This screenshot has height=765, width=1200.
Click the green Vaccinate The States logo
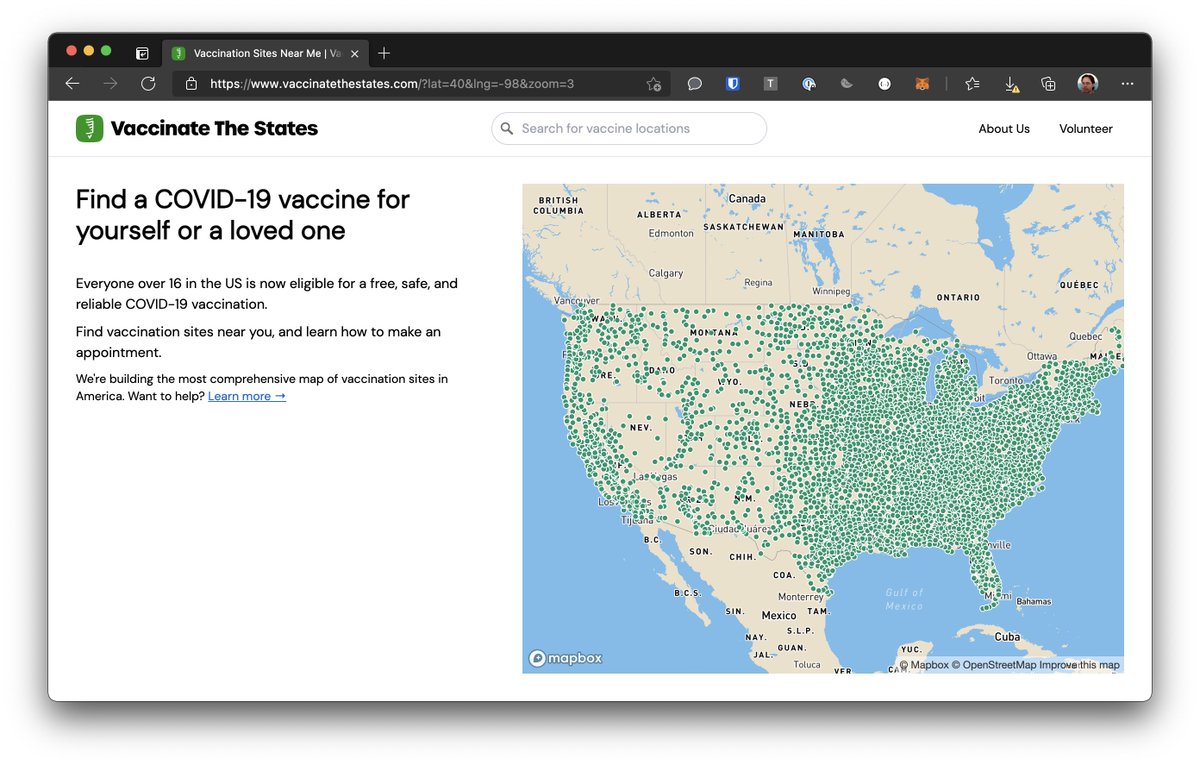point(89,128)
